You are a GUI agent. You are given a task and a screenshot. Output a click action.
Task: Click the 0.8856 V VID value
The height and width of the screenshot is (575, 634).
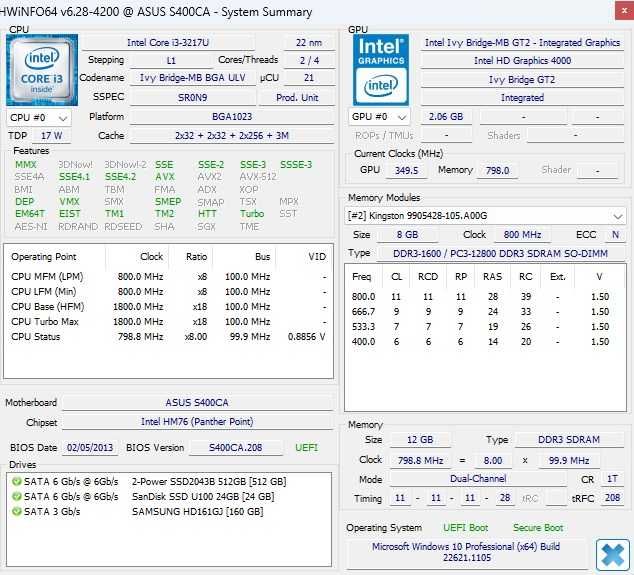306,336
